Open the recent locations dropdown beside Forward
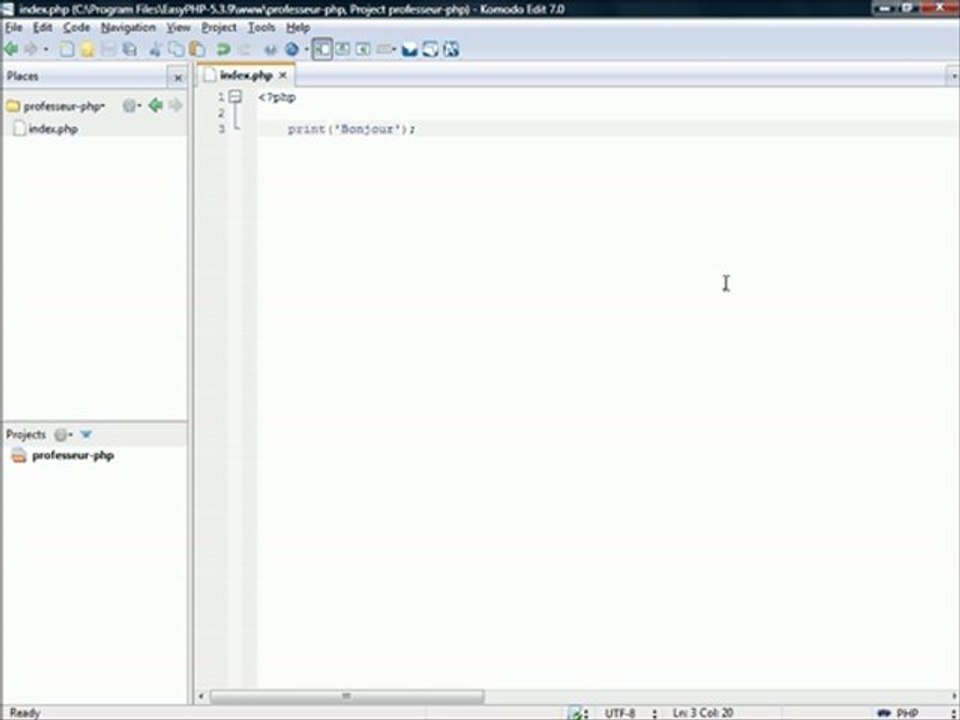 [x=46, y=50]
